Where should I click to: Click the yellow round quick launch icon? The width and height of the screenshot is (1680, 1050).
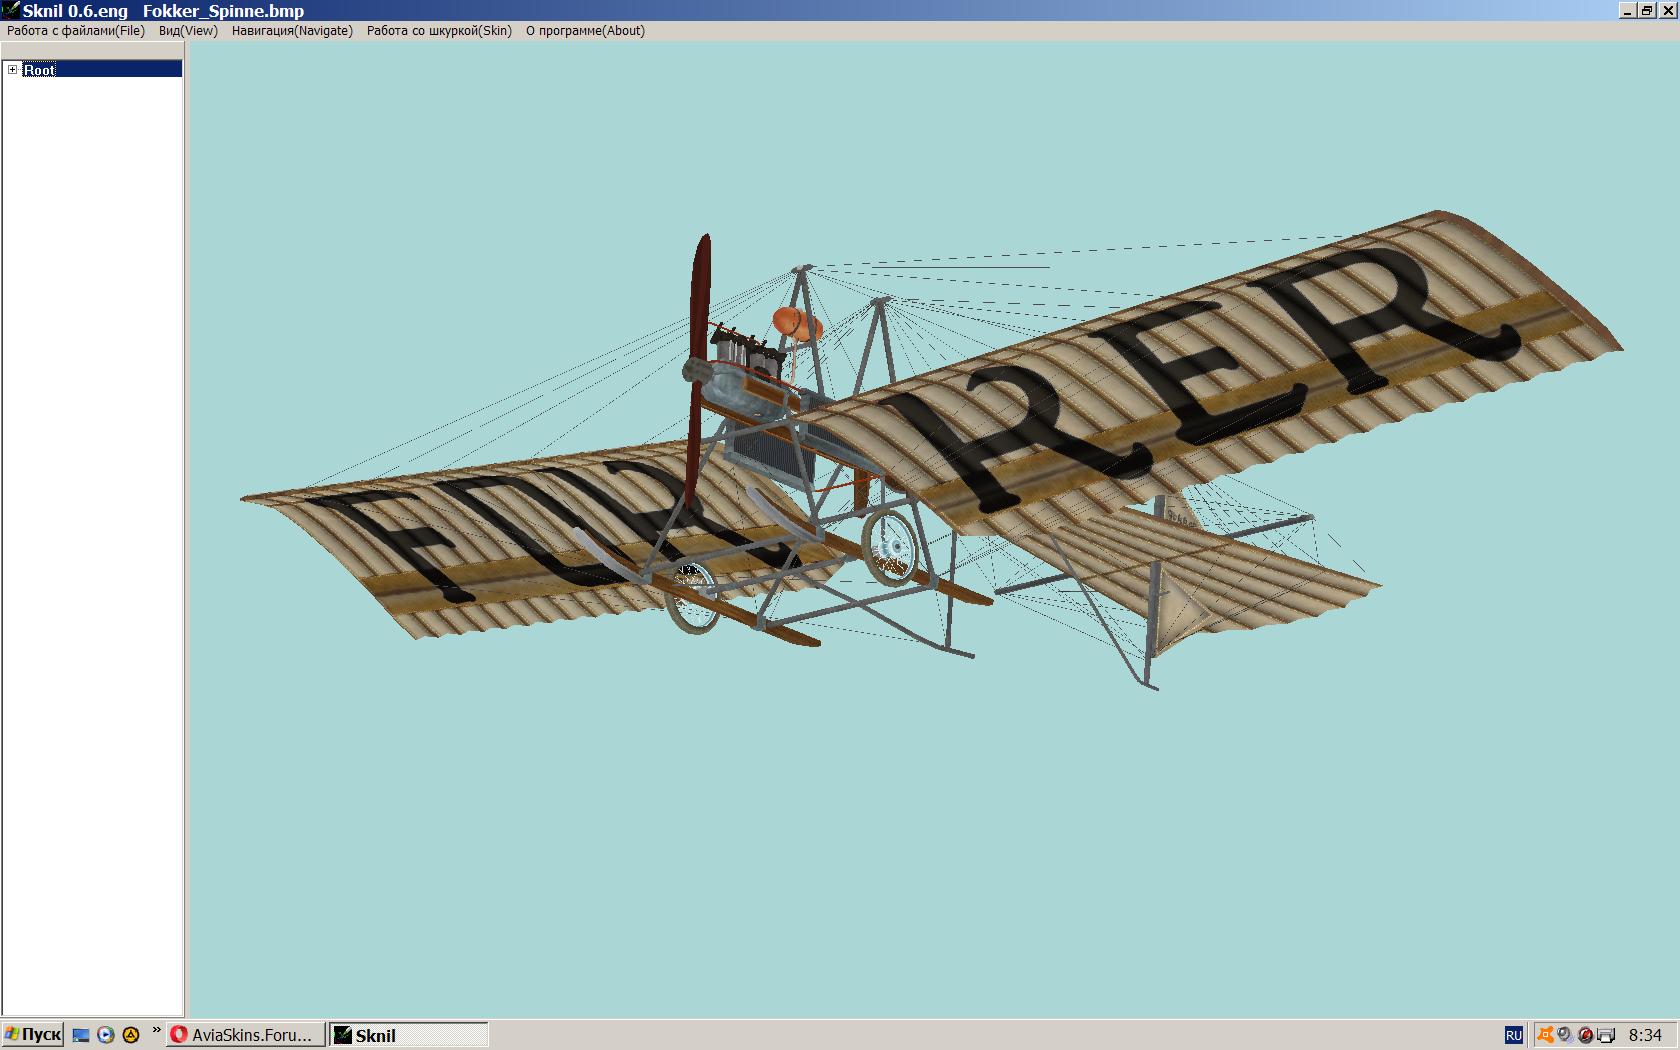click(x=130, y=1035)
